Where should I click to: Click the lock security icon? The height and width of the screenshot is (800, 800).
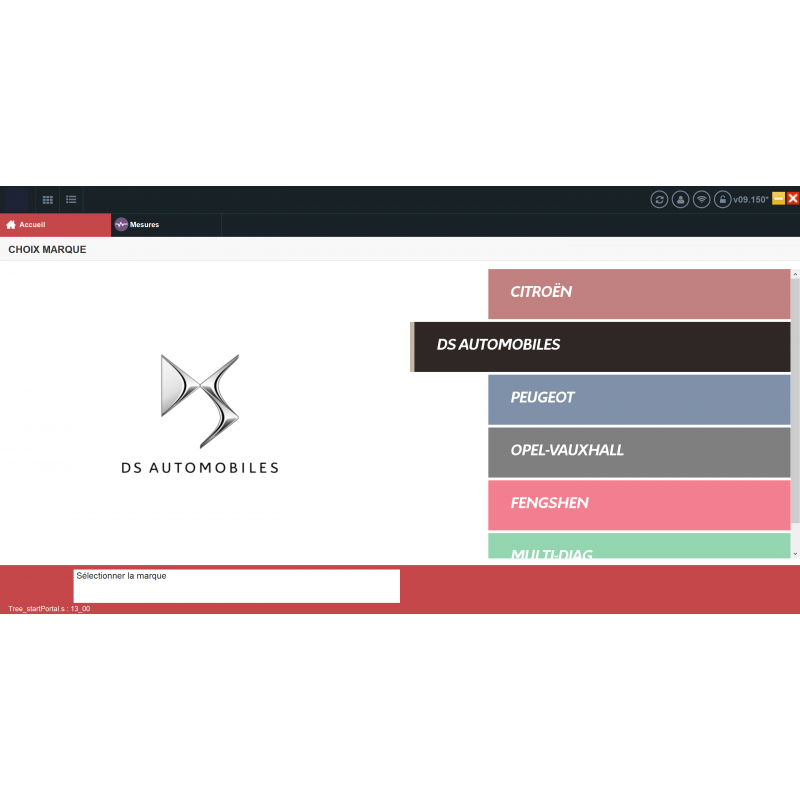(722, 199)
